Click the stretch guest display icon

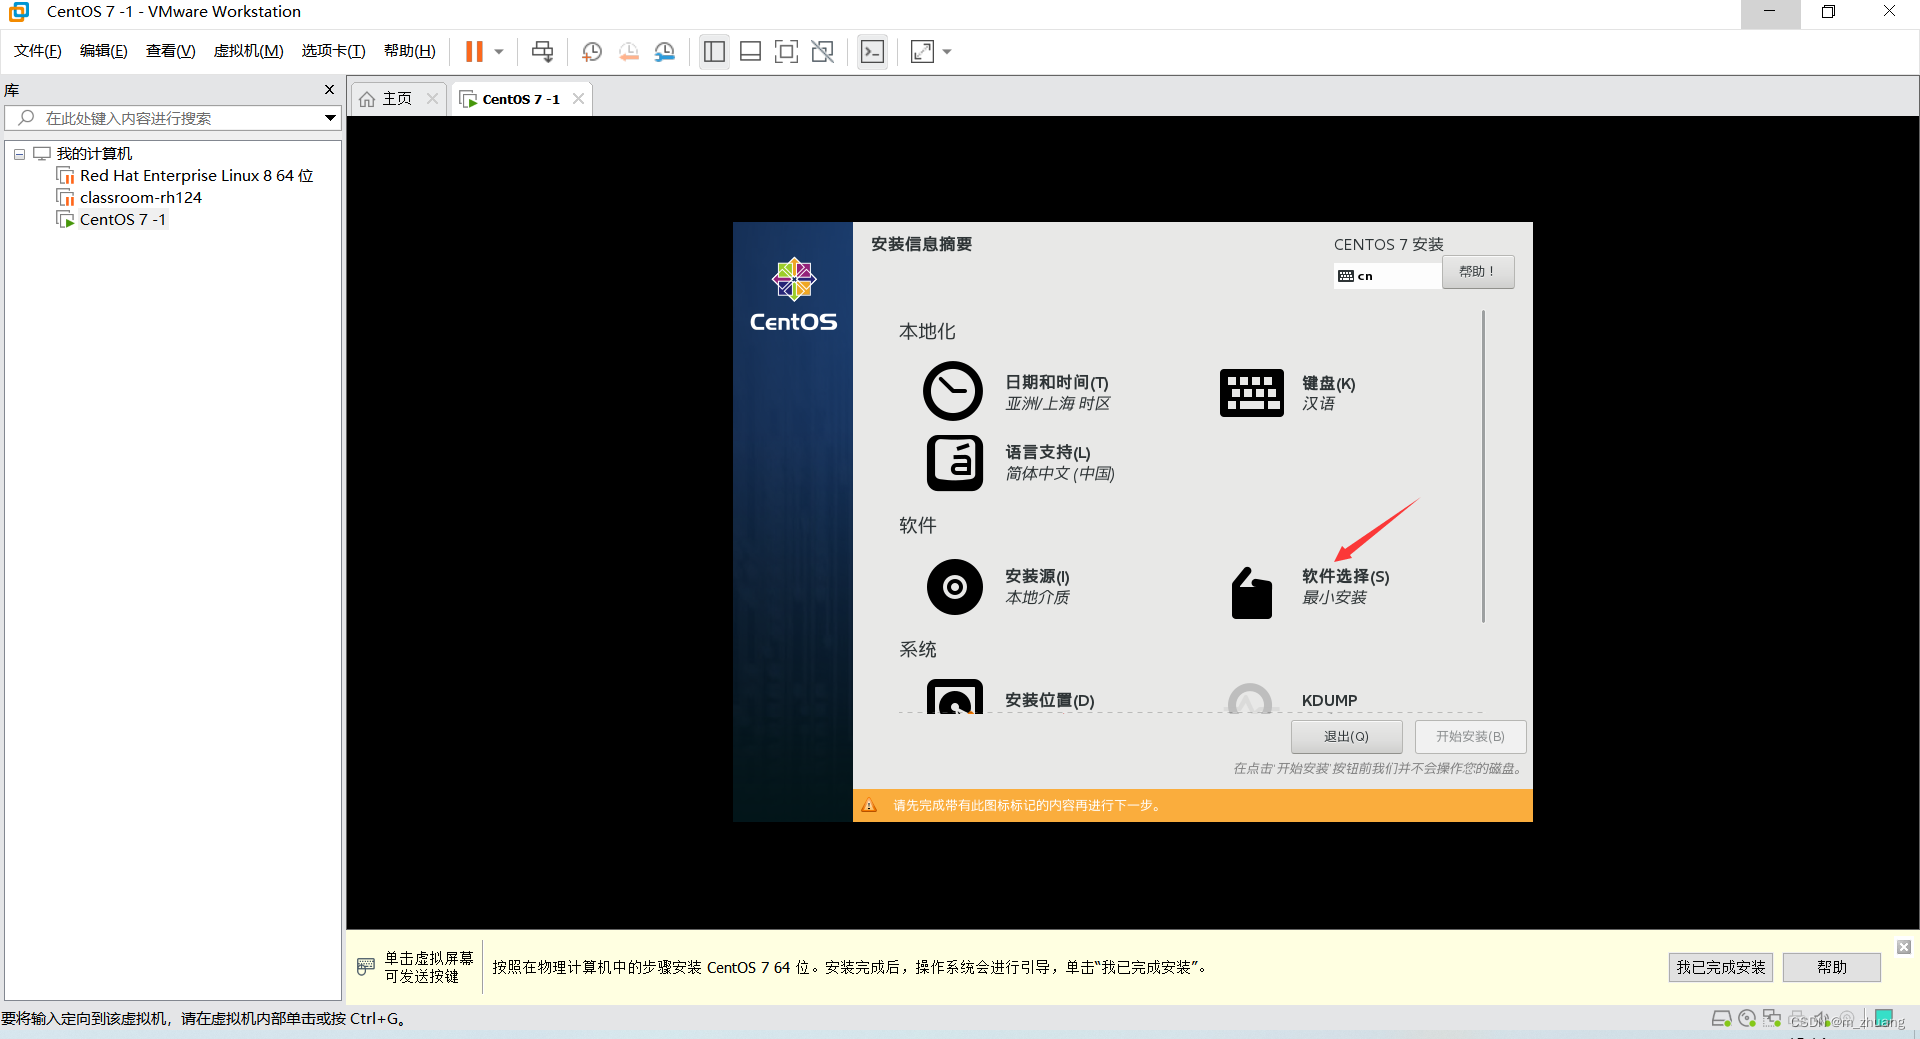[922, 51]
